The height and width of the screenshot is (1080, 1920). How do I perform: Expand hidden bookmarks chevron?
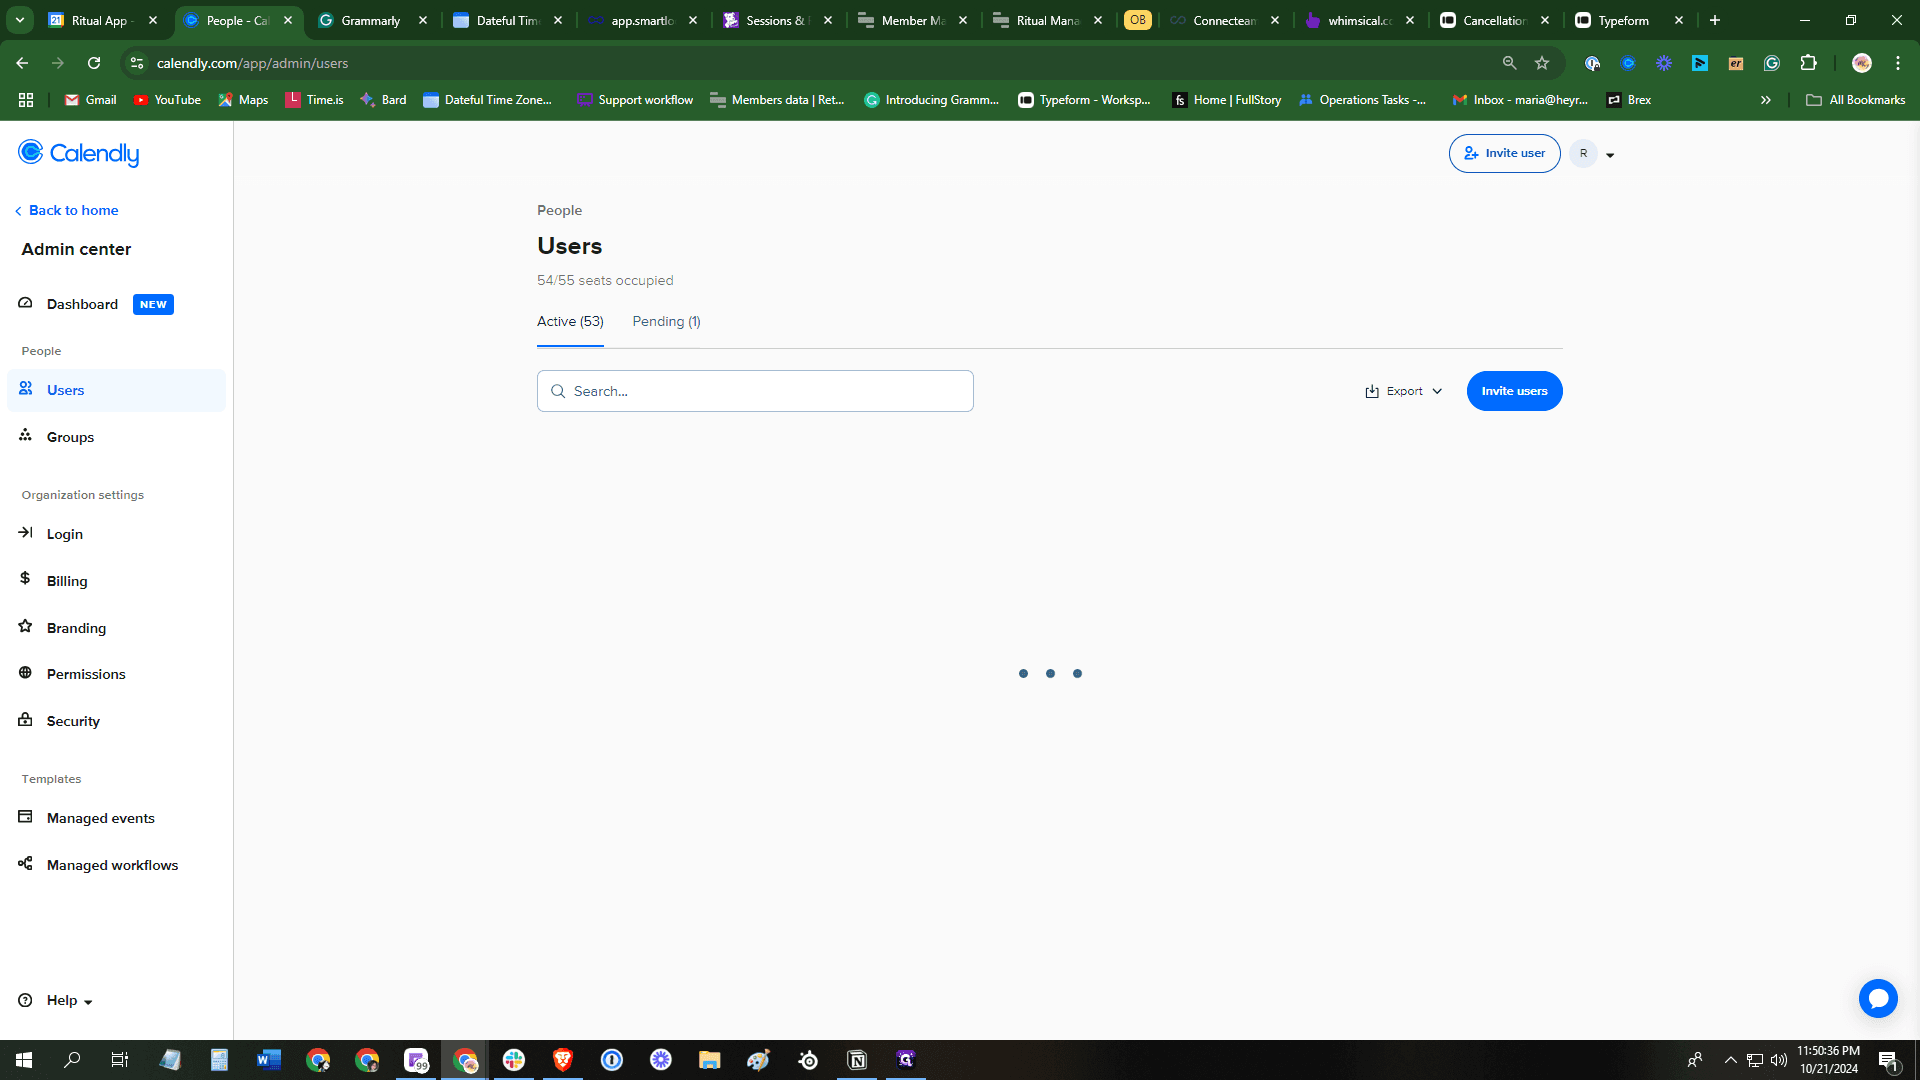(x=1766, y=100)
